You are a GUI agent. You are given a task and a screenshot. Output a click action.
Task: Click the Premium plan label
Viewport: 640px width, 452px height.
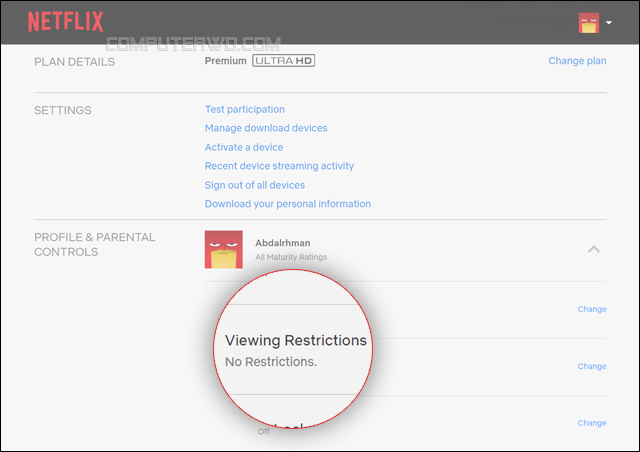point(225,61)
